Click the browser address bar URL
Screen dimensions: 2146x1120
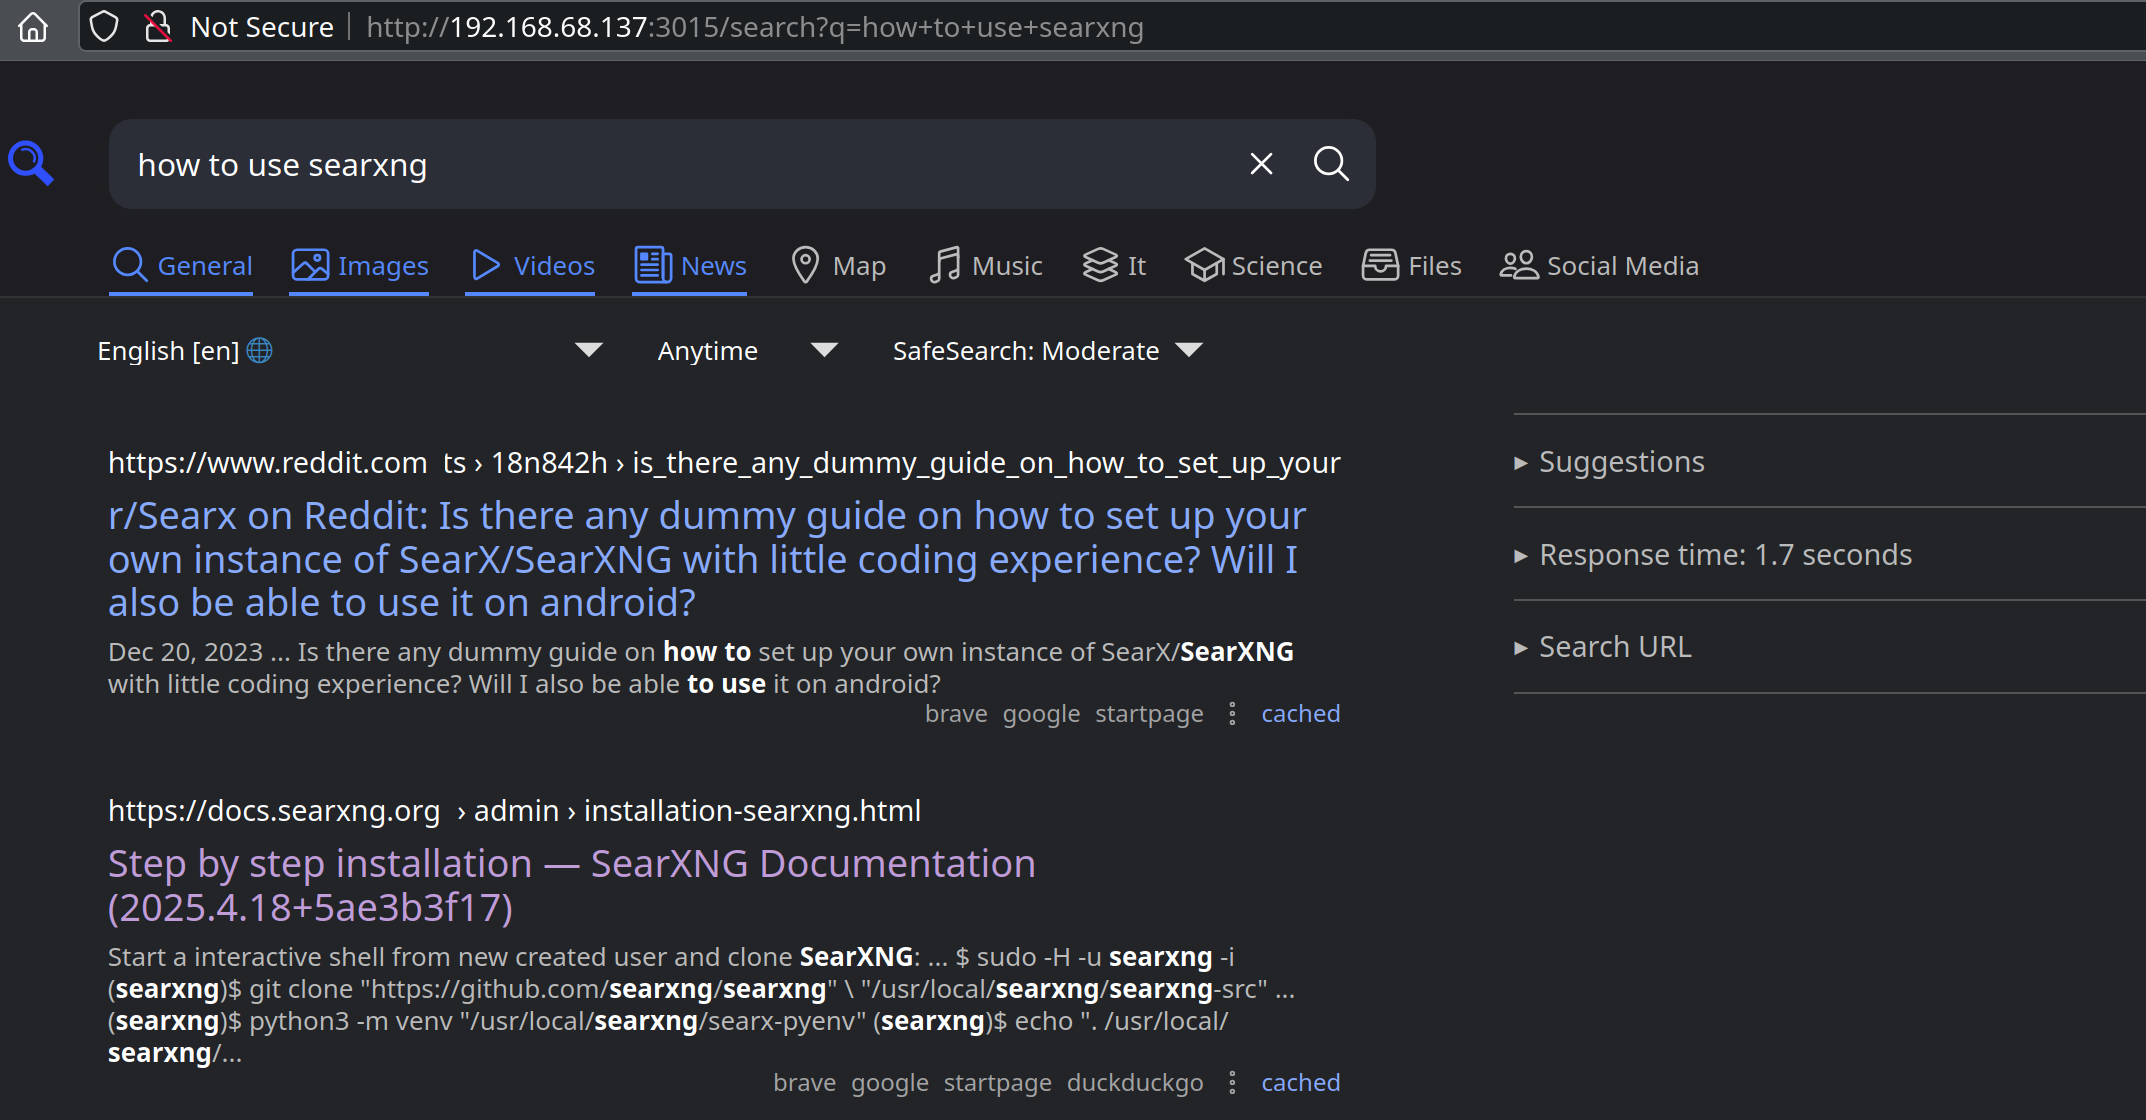755,27
